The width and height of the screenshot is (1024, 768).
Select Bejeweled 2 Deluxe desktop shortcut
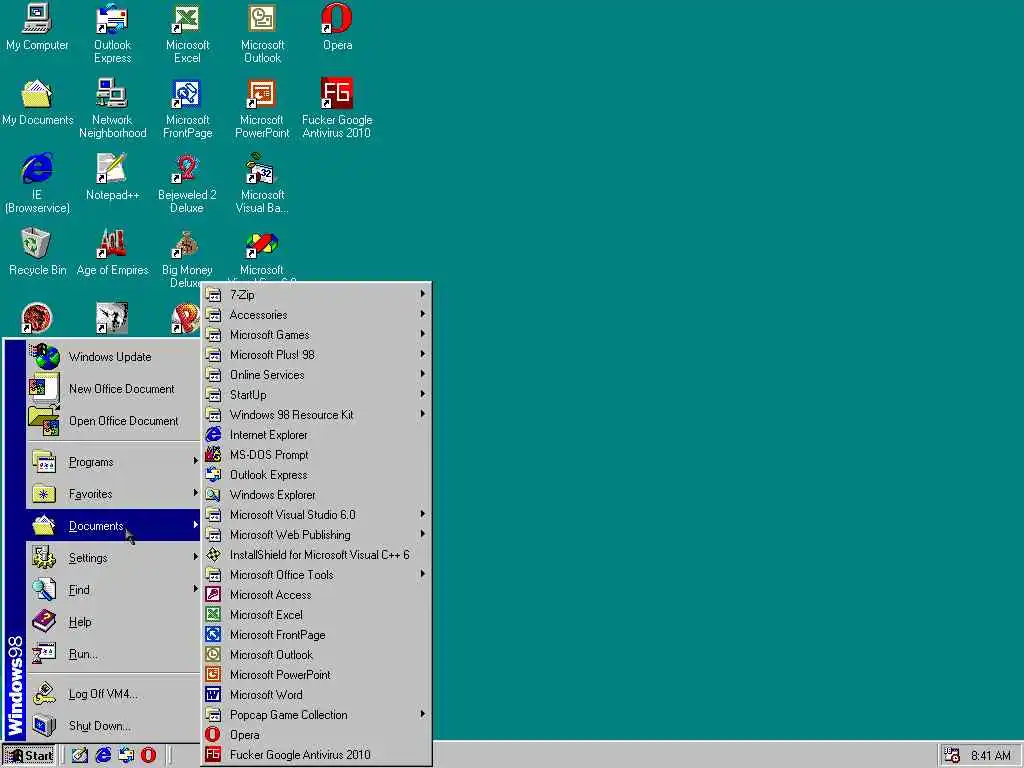187,184
